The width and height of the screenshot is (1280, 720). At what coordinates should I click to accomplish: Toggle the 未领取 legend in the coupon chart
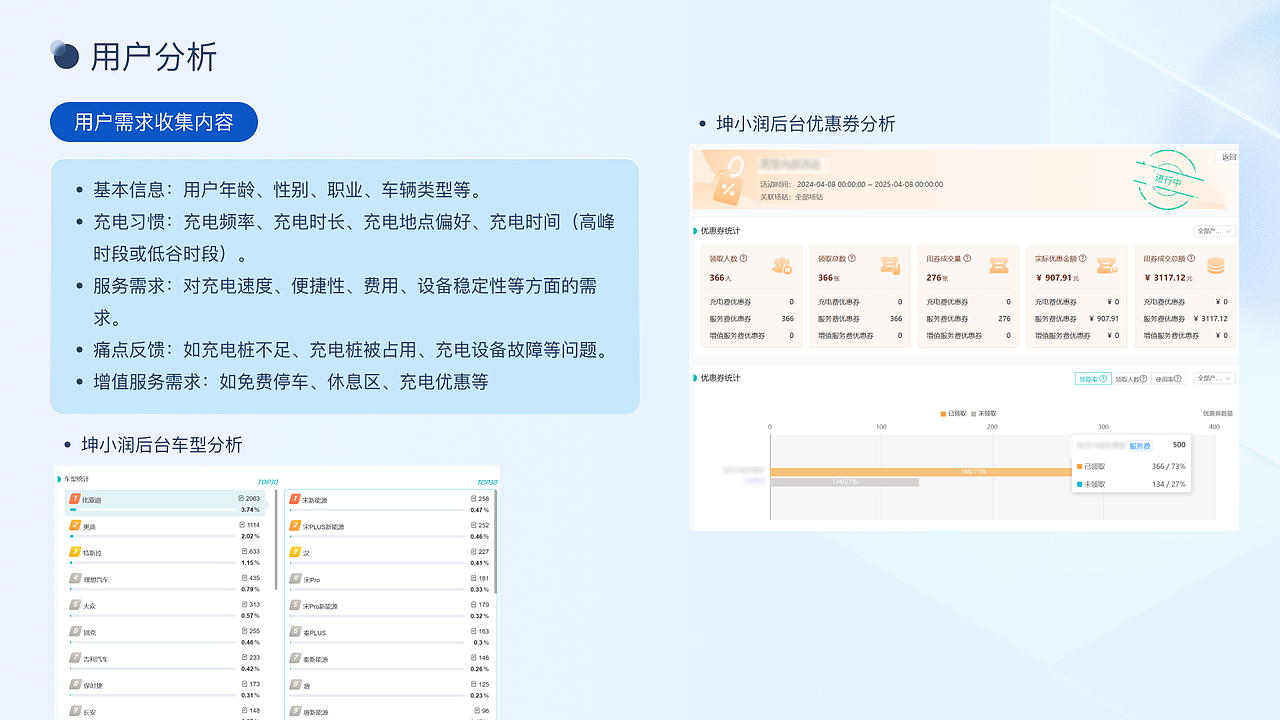click(985, 413)
